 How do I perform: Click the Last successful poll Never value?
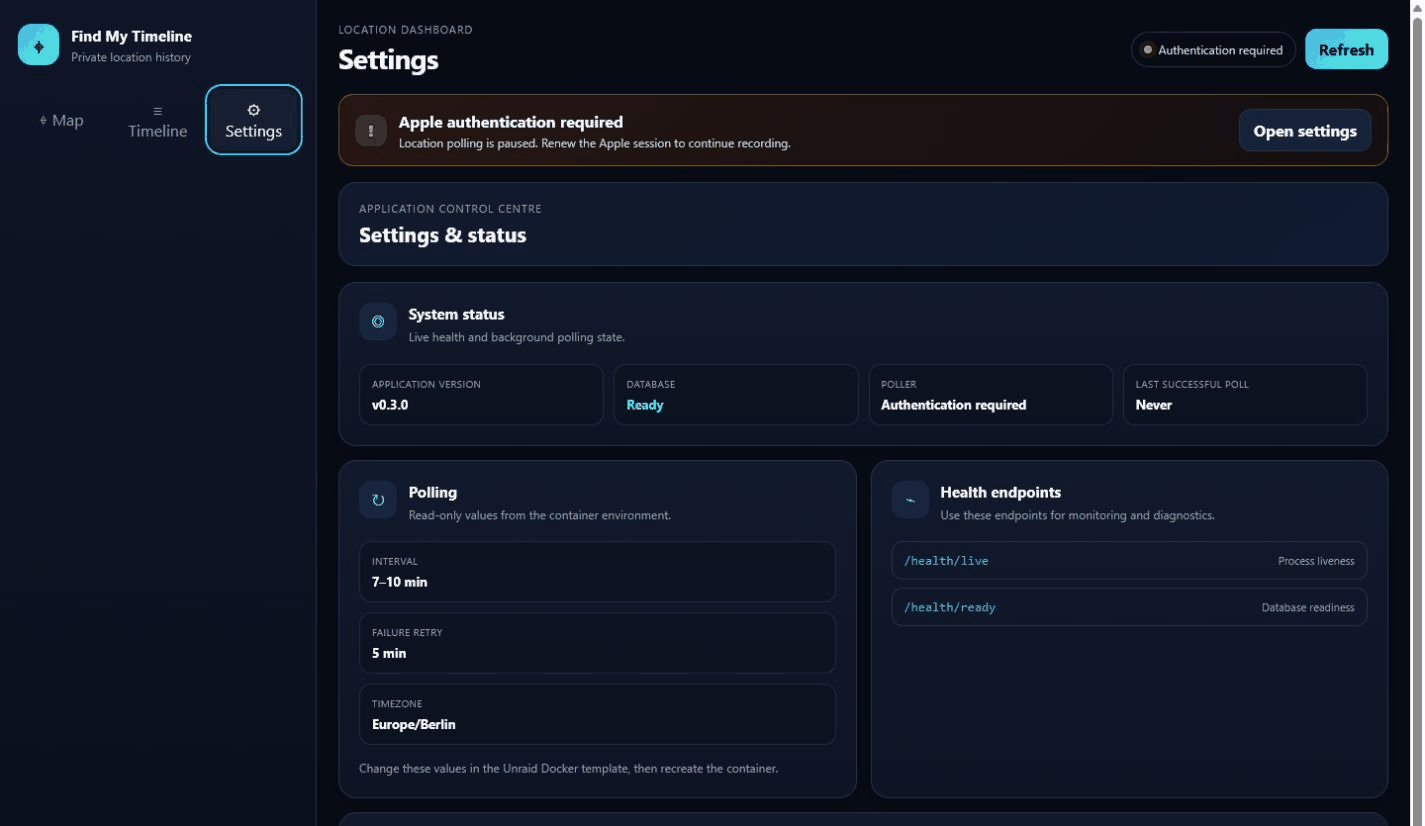click(1153, 405)
